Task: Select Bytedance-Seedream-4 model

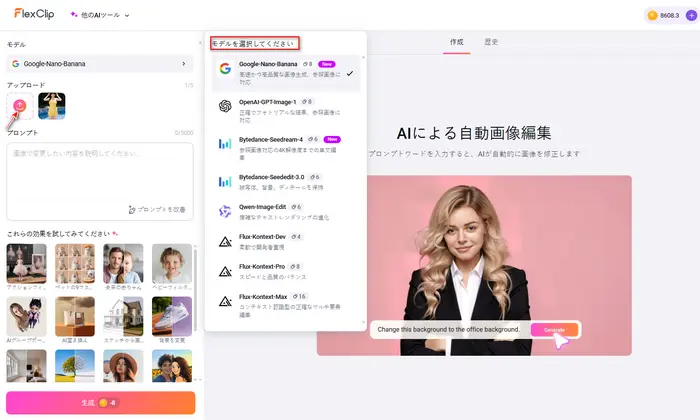Action: [x=286, y=148]
